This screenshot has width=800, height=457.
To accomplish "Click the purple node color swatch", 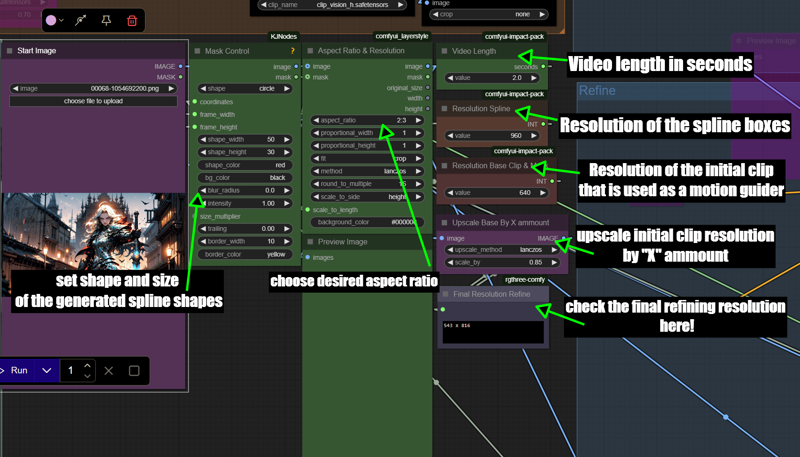I will 51,20.
